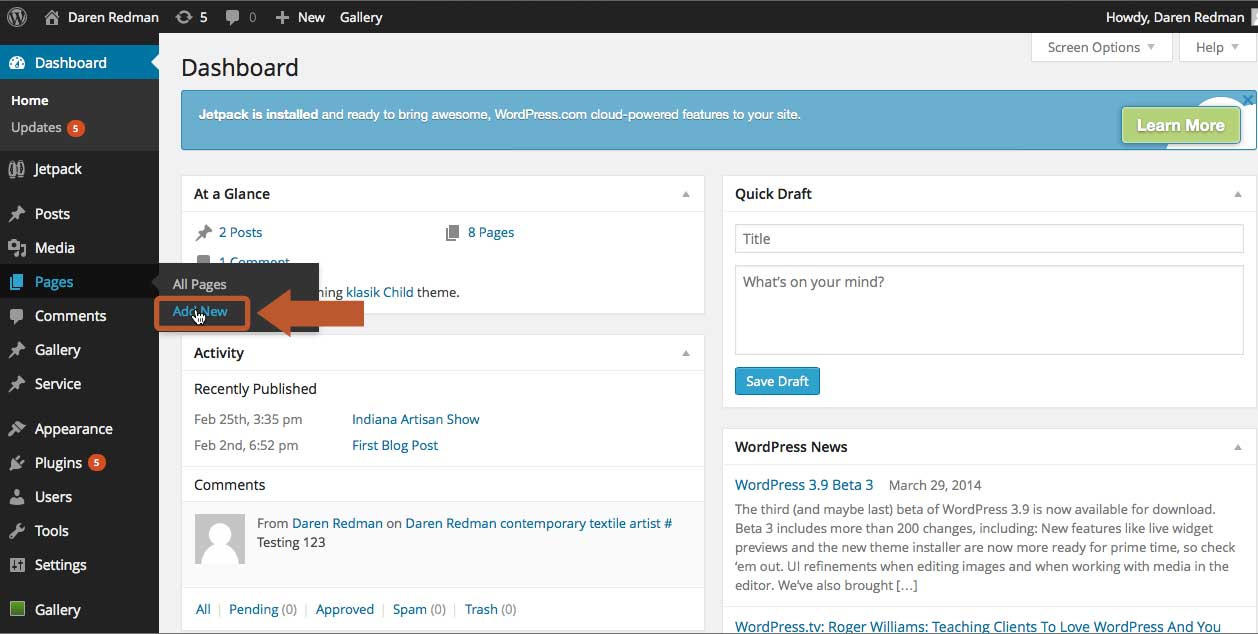Click the Save Draft button

point(777,381)
